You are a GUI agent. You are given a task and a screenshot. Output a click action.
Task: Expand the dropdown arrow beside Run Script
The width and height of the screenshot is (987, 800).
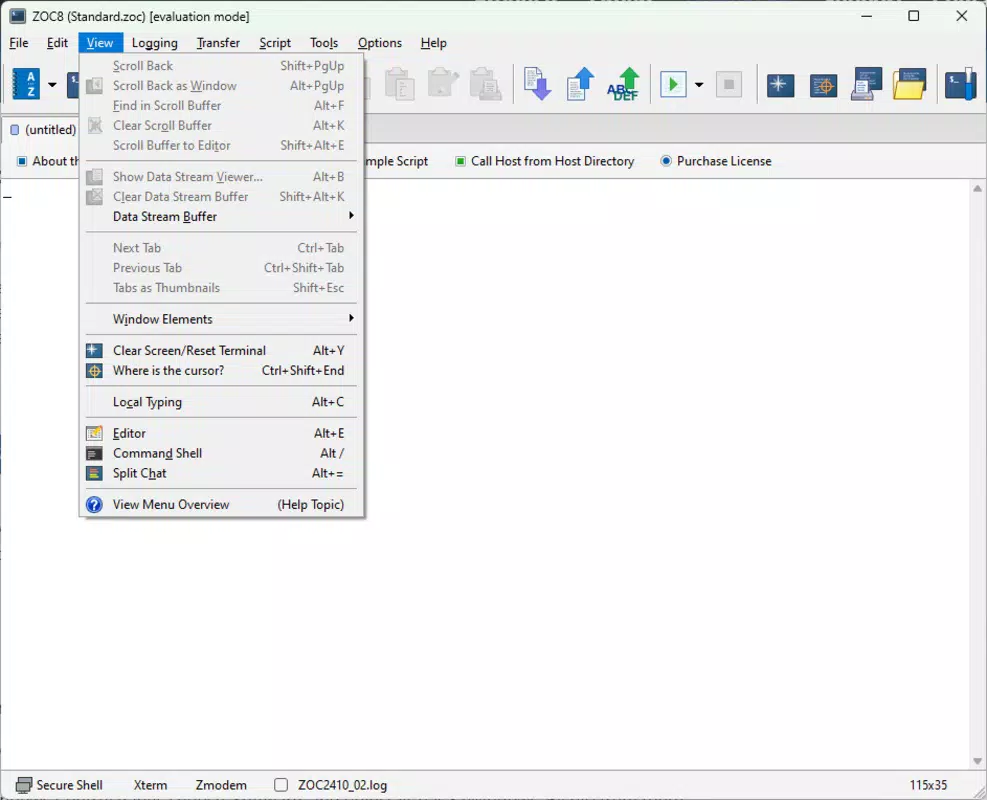tap(699, 84)
